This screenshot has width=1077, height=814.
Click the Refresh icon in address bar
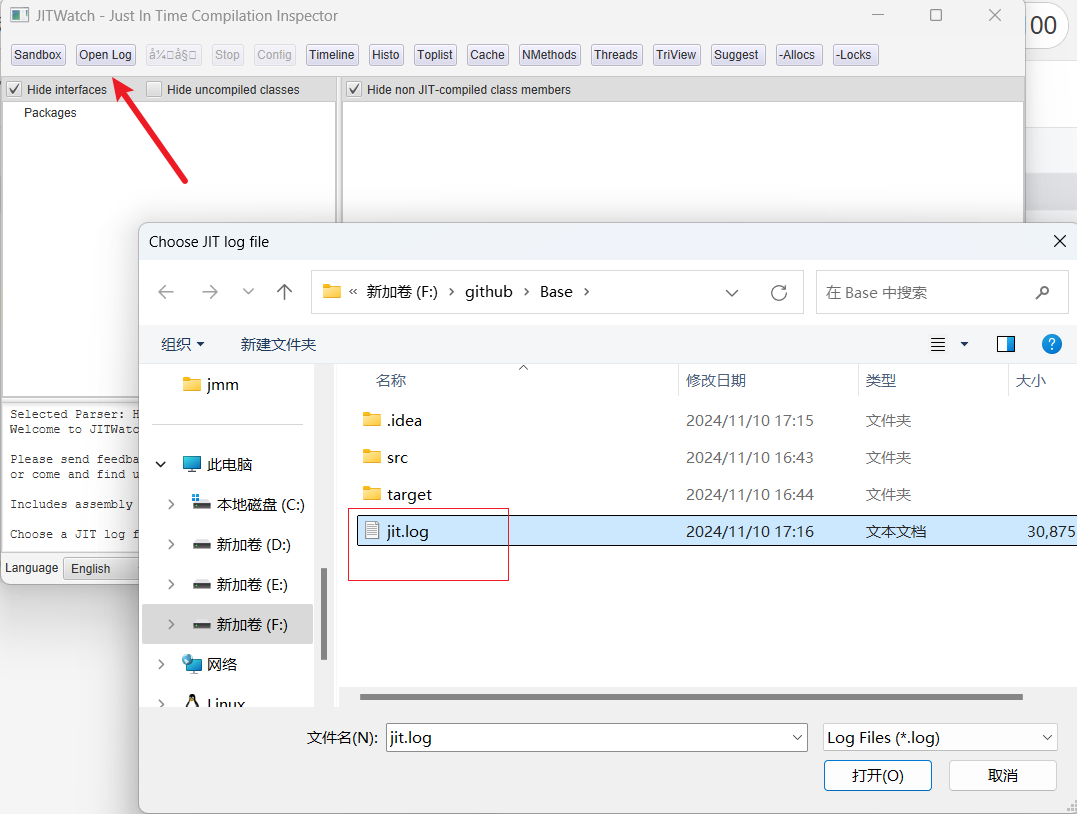[779, 292]
